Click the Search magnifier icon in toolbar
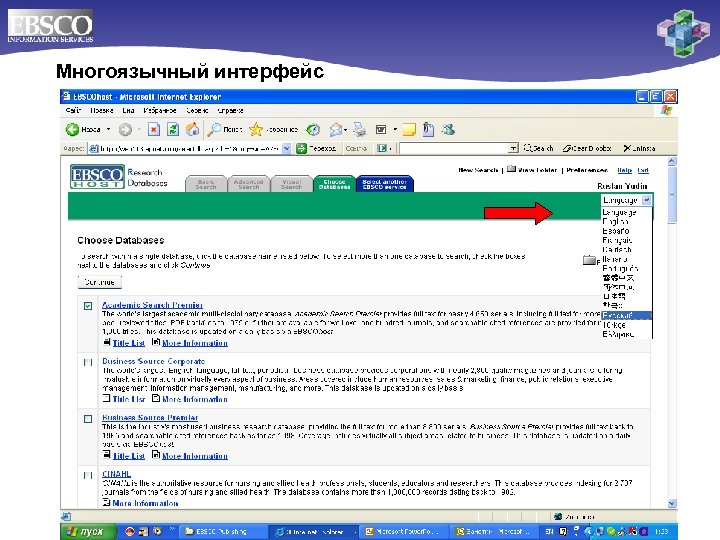The image size is (720, 540). (x=214, y=130)
